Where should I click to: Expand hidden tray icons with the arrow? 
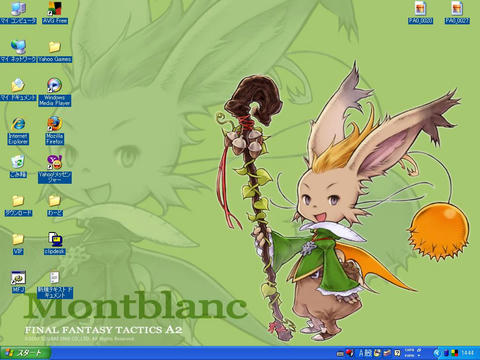(437, 353)
